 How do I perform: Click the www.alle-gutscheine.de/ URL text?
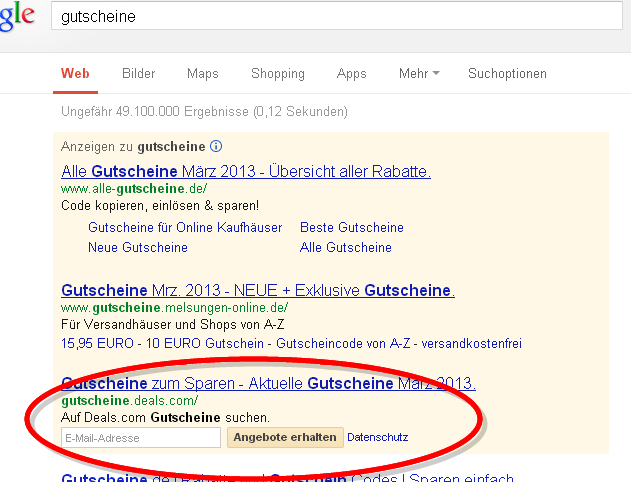(134, 188)
